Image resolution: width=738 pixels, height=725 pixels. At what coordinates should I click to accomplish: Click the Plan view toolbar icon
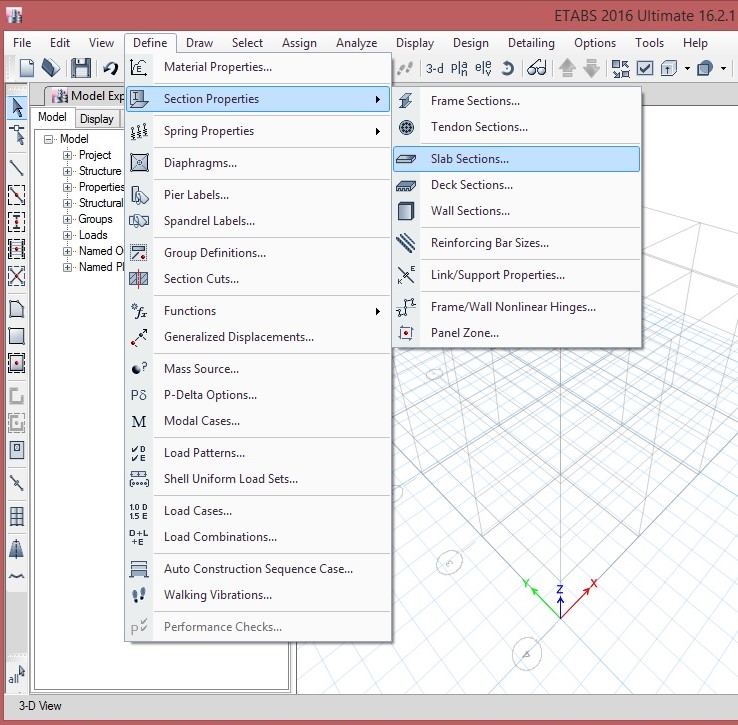click(459, 68)
